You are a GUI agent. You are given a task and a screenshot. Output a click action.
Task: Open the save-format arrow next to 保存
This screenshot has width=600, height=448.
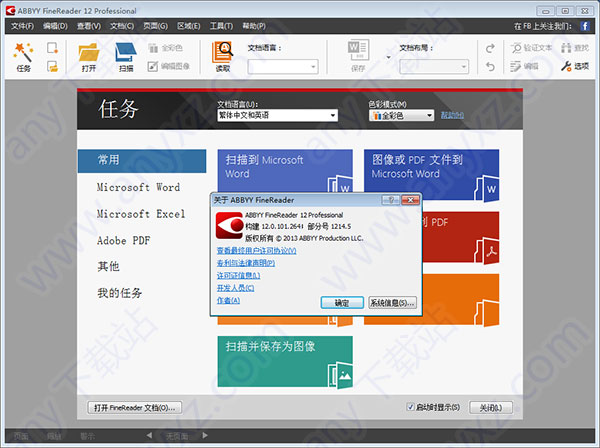388,57
